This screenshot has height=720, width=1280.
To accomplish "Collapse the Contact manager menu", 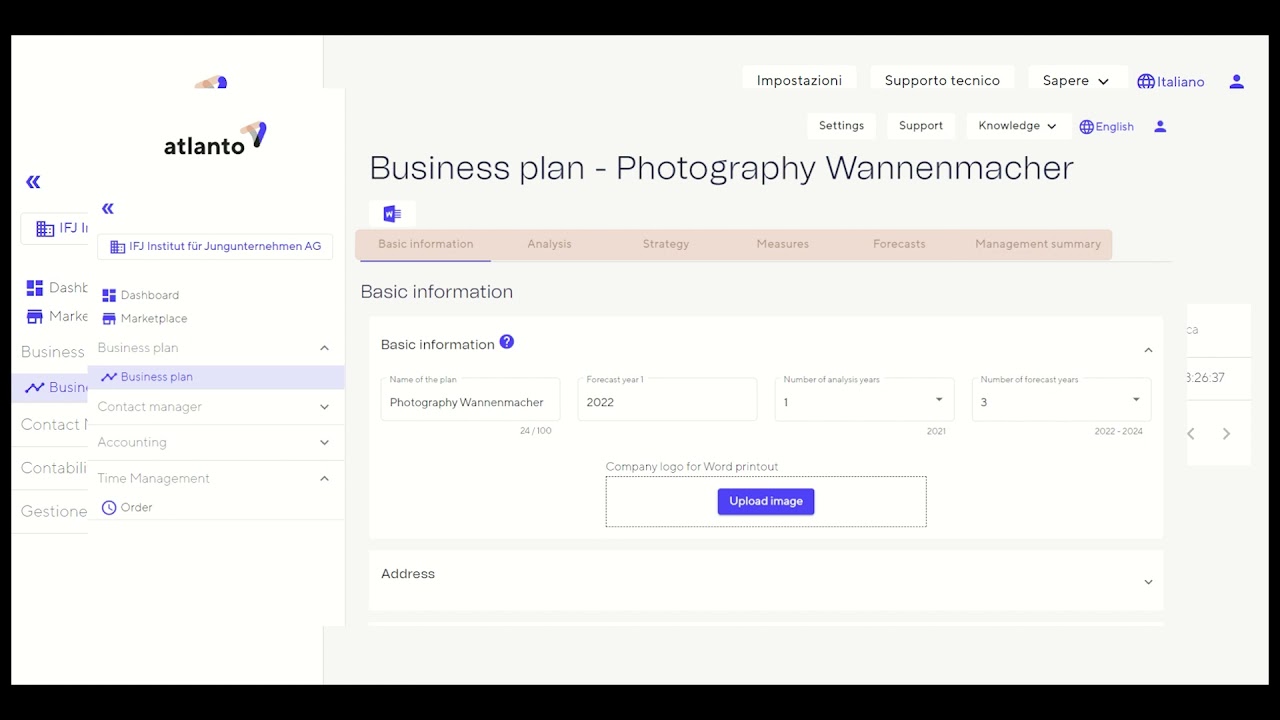I will (324, 407).
